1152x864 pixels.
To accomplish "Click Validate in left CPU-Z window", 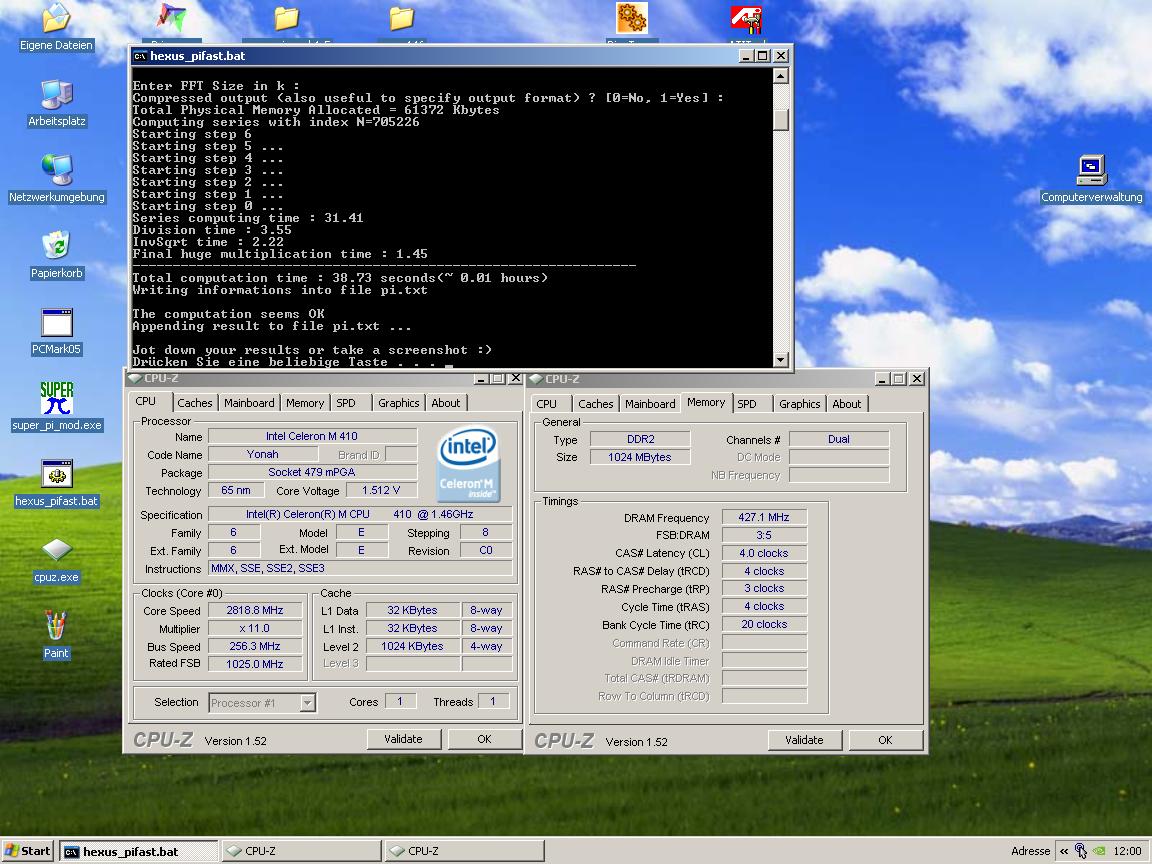I will [404, 739].
